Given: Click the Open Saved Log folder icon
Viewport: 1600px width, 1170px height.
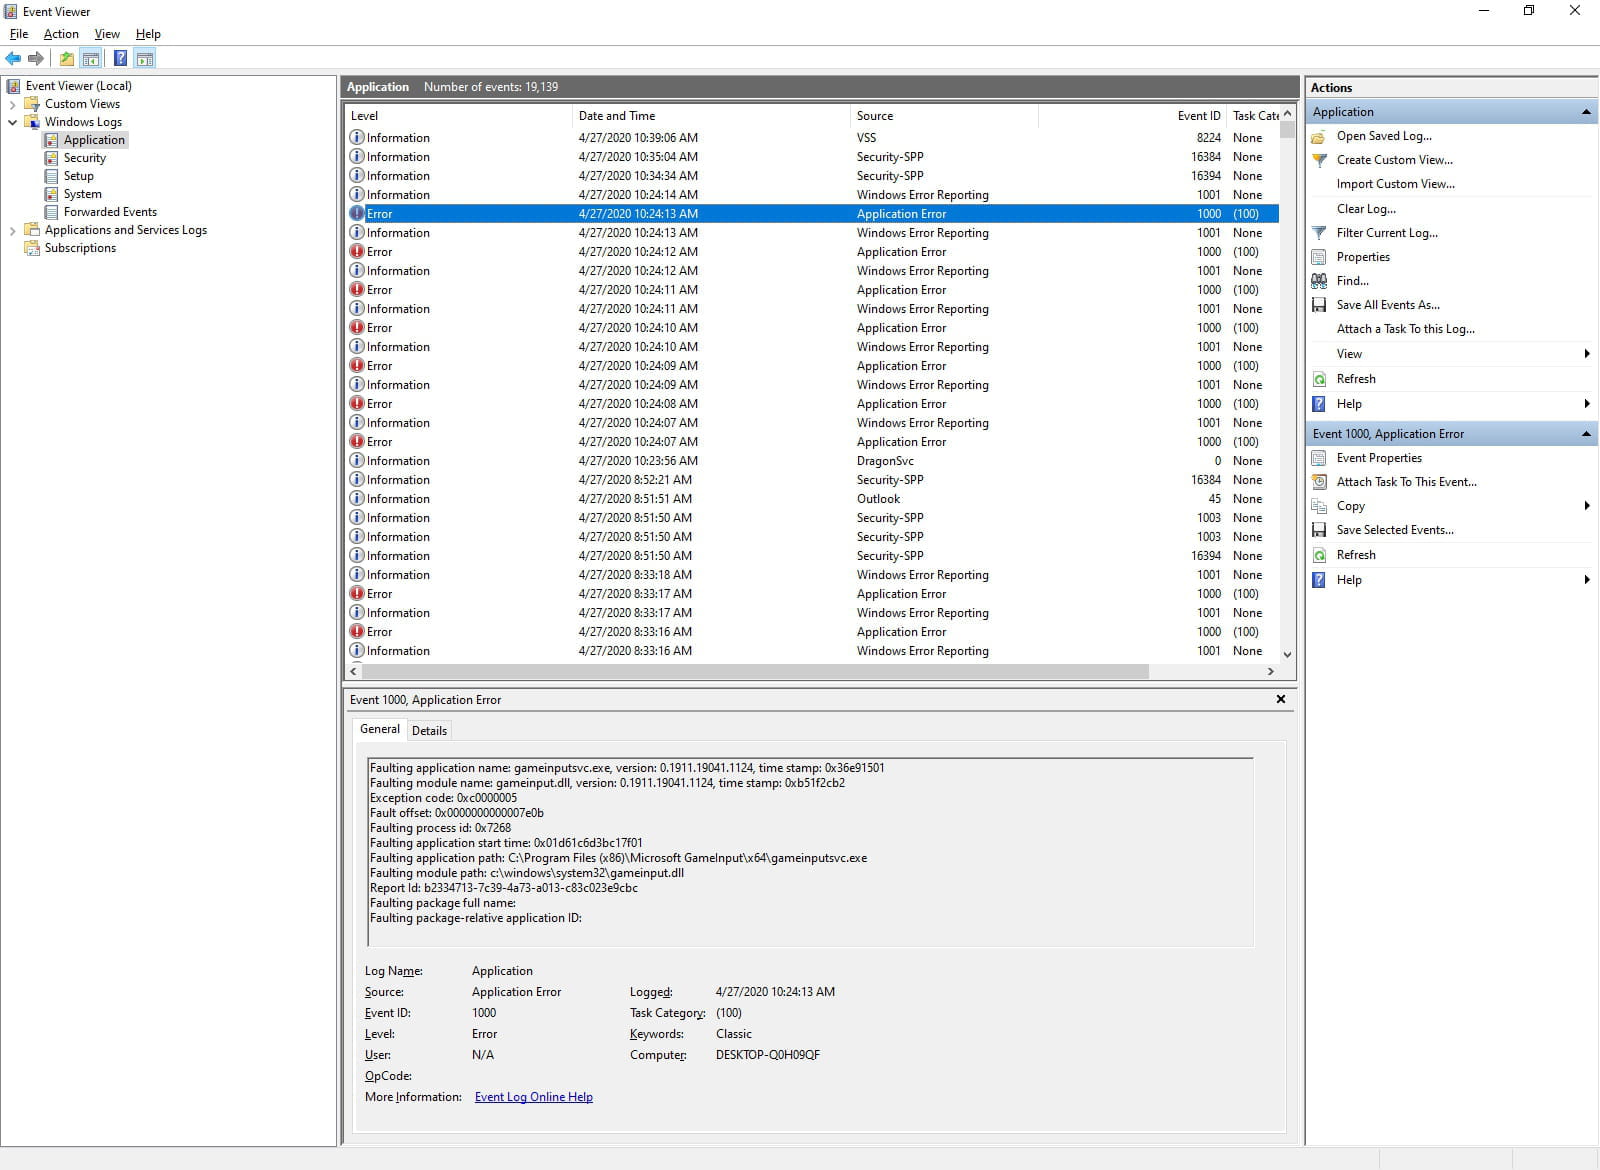Looking at the screenshot, I should pyautogui.click(x=1319, y=136).
